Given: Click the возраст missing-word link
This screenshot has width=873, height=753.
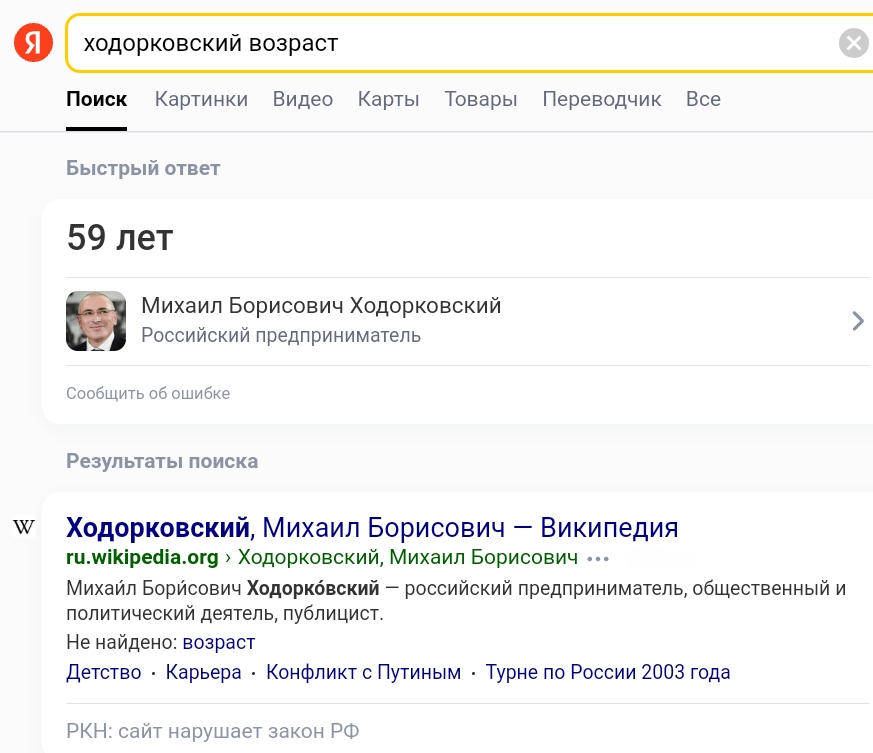Looking at the screenshot, I should pos(219,642).
